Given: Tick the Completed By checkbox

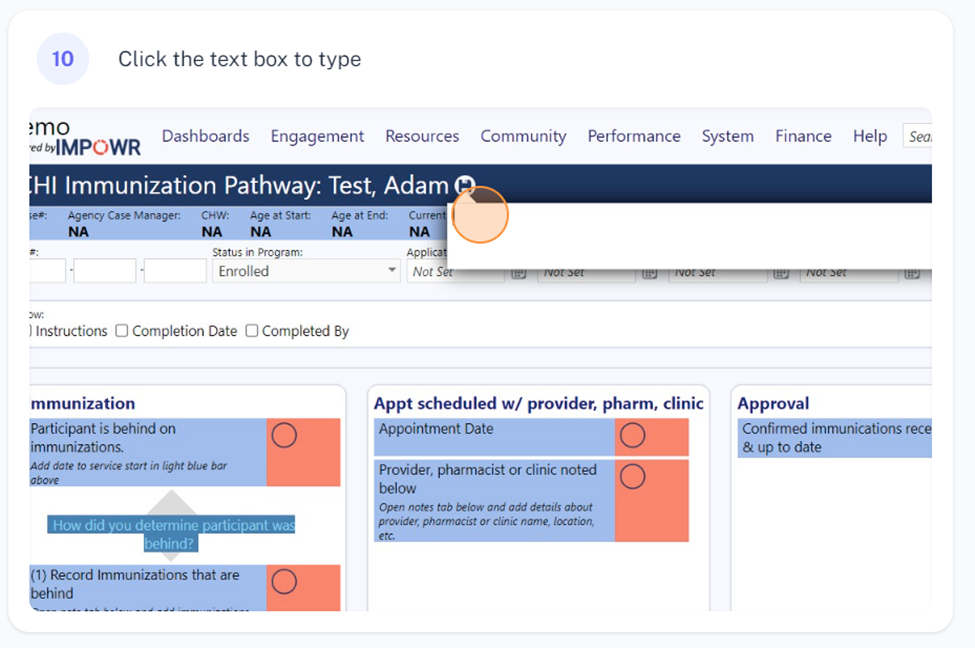Looking at the screenshot, I should coord(252,331).
